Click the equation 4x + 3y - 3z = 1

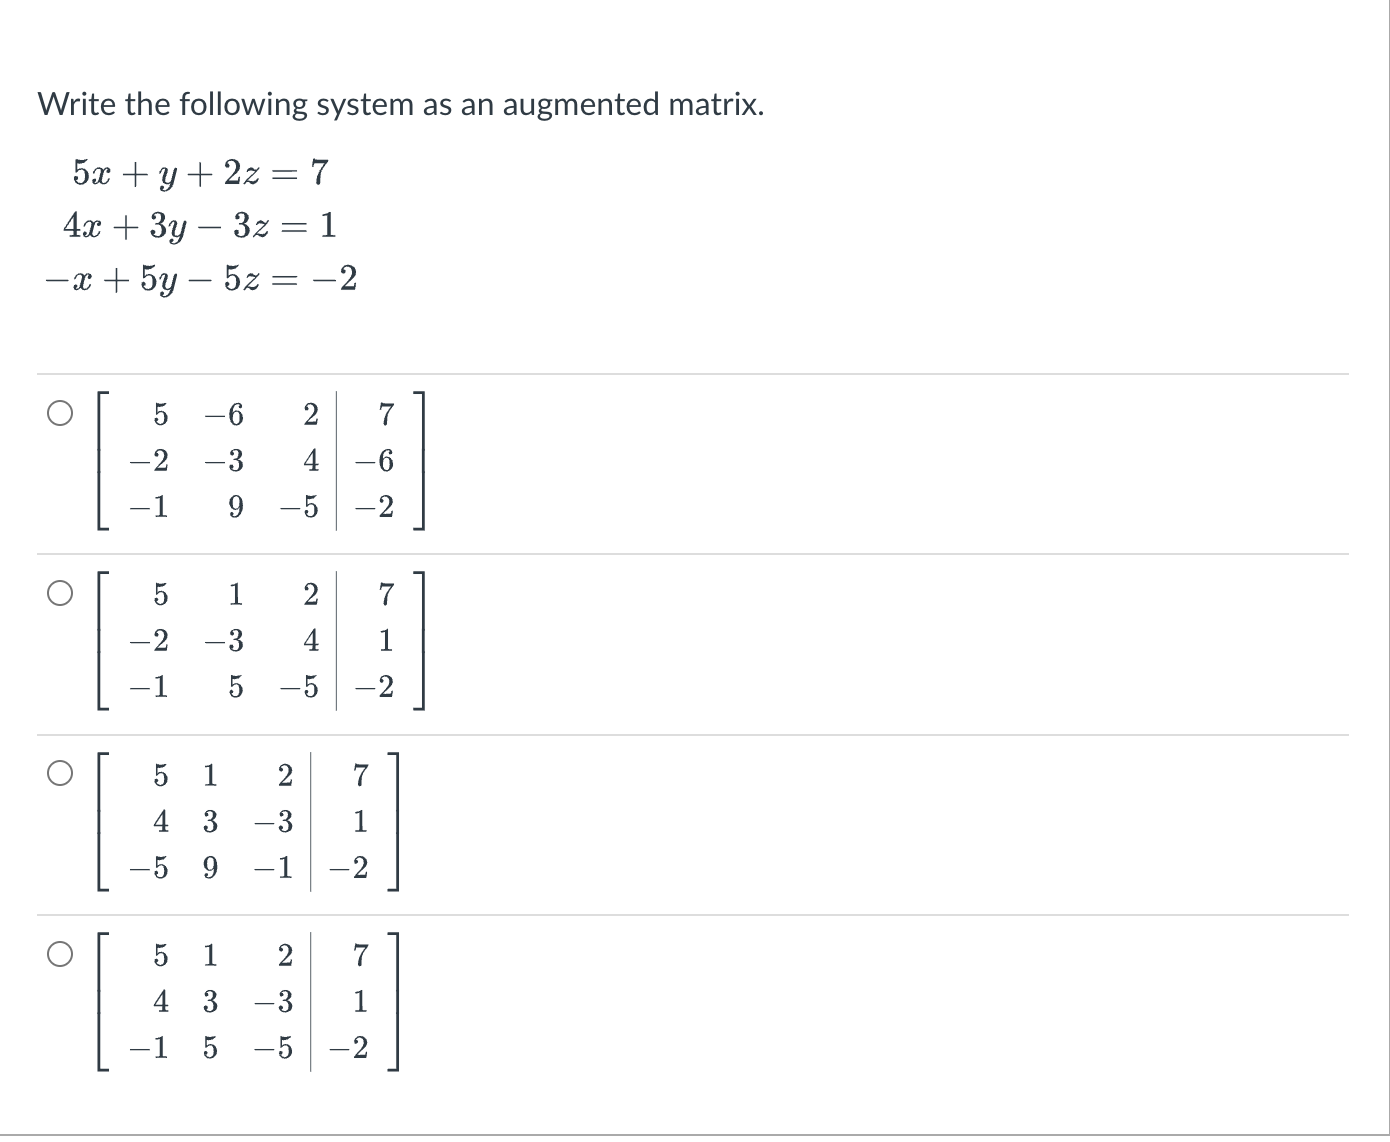point(200,226)
